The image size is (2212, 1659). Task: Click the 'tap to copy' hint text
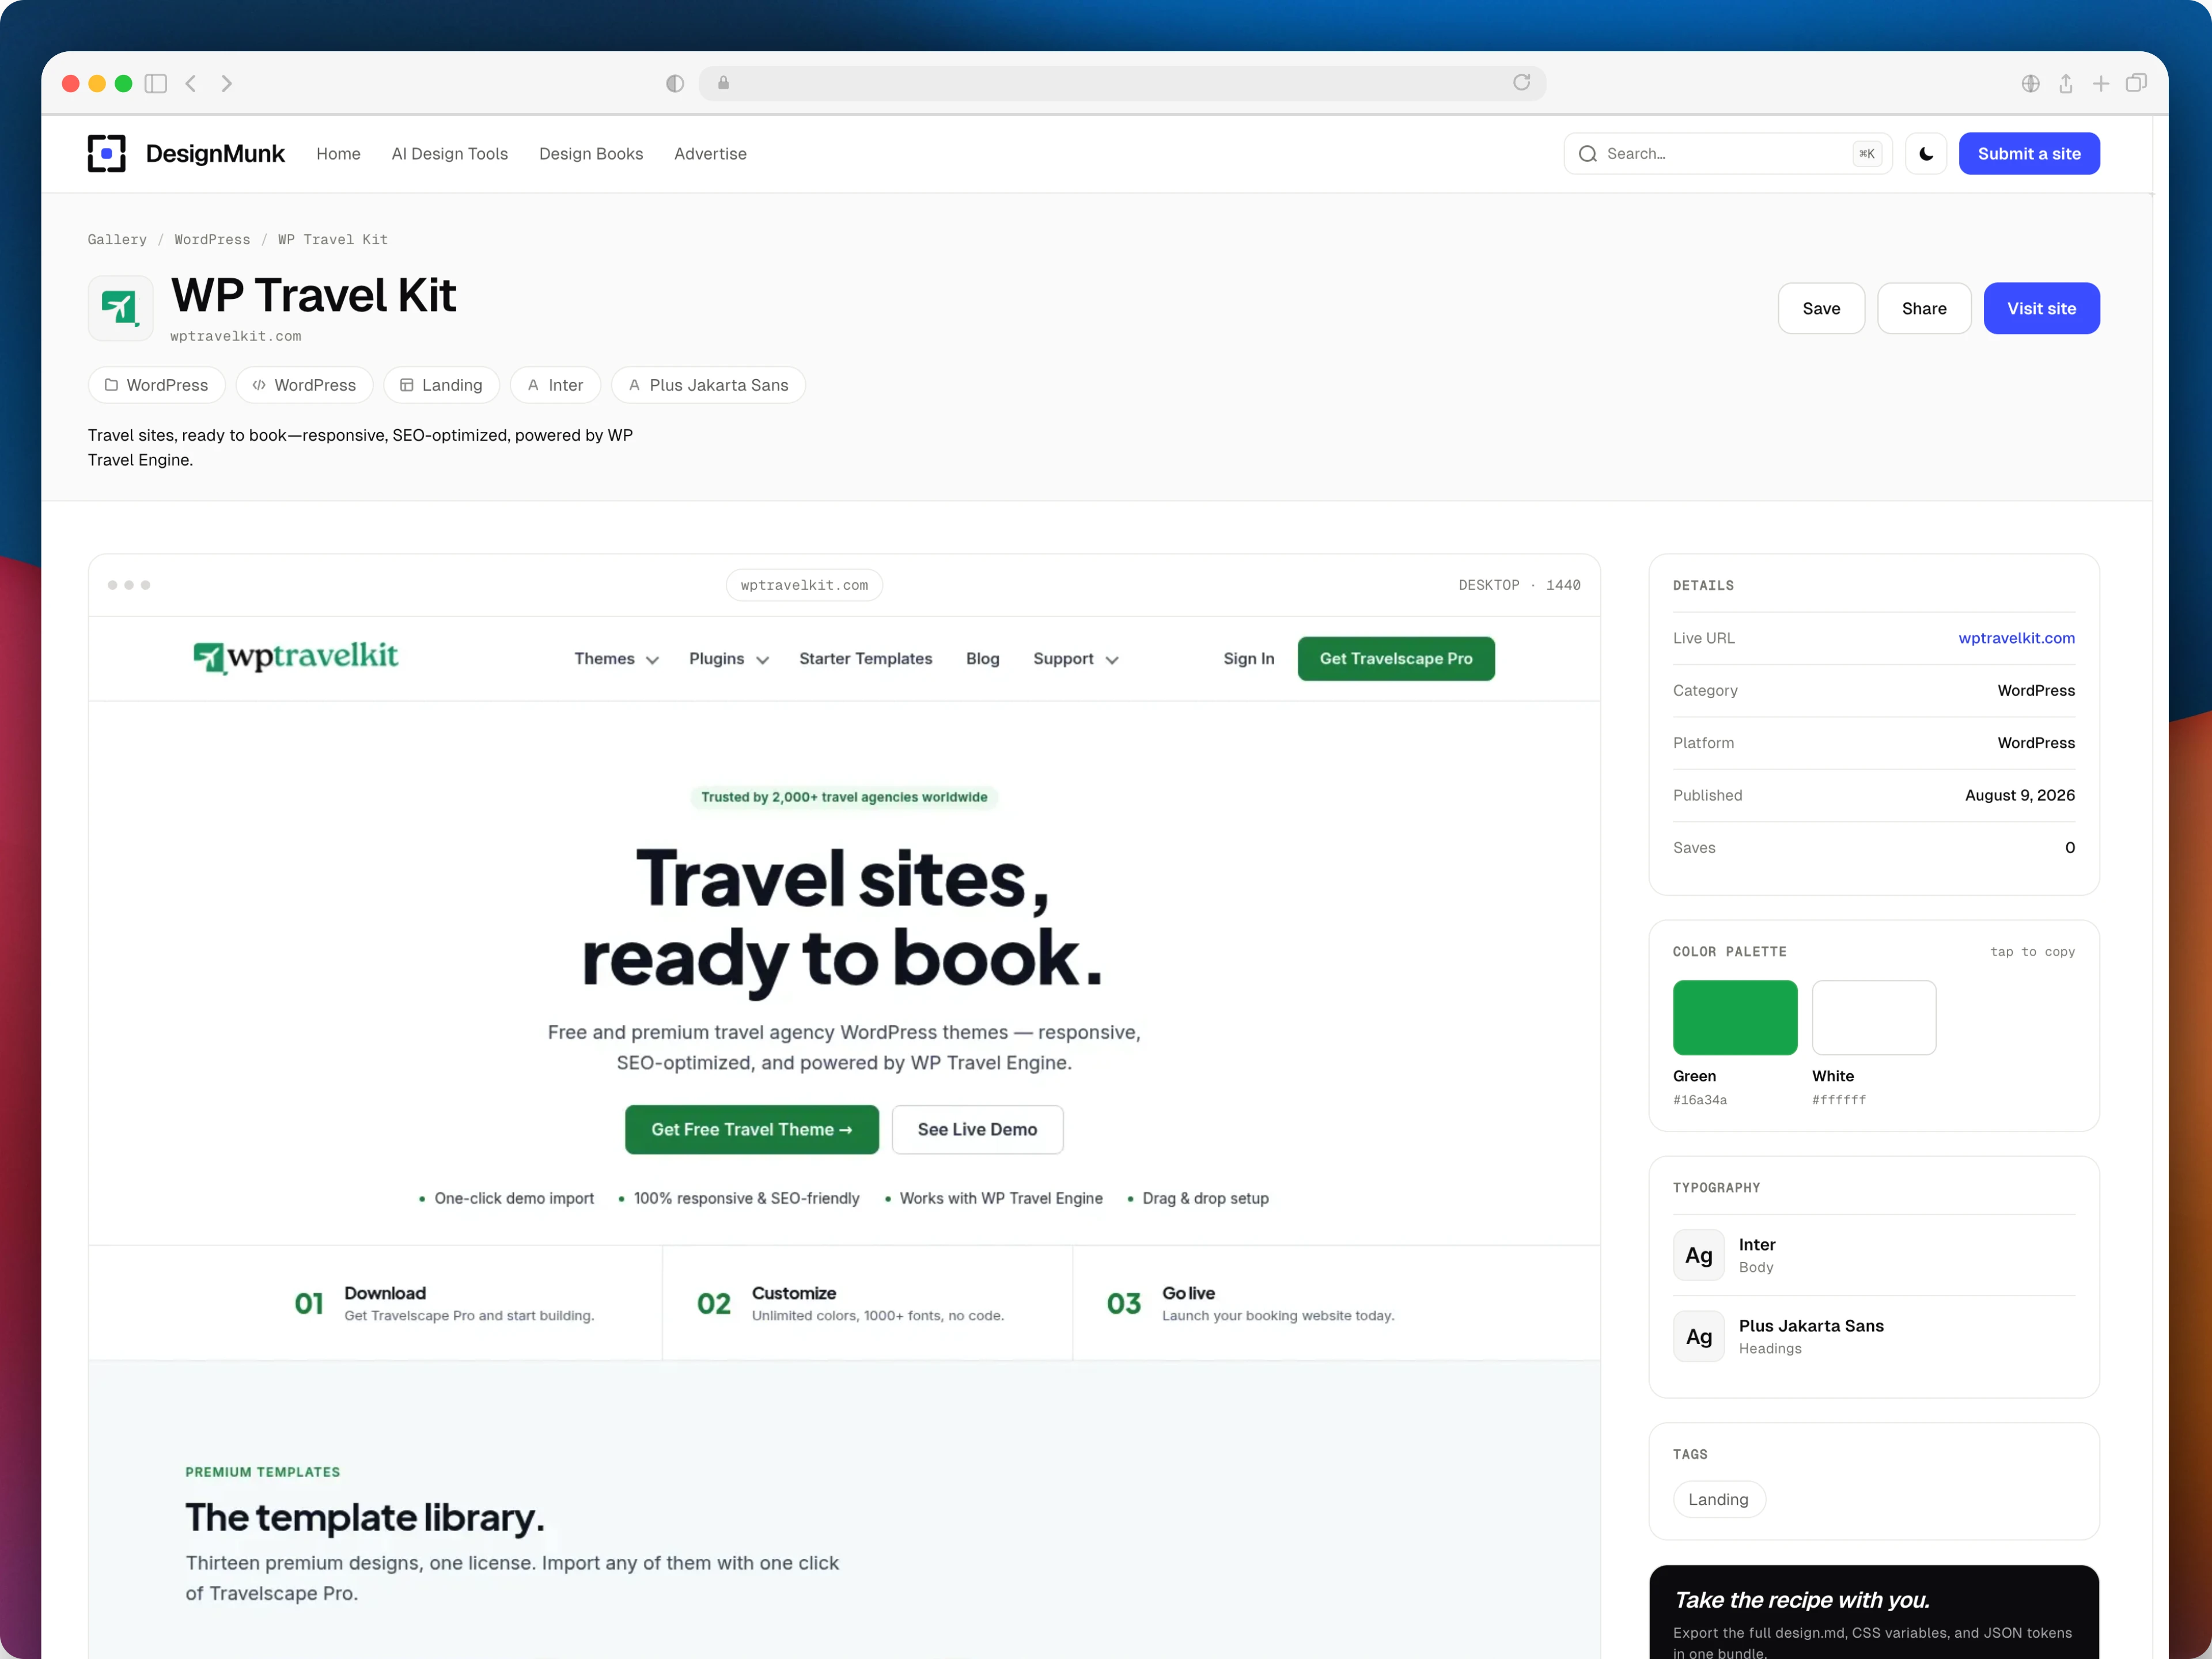tap(2032, 952)
